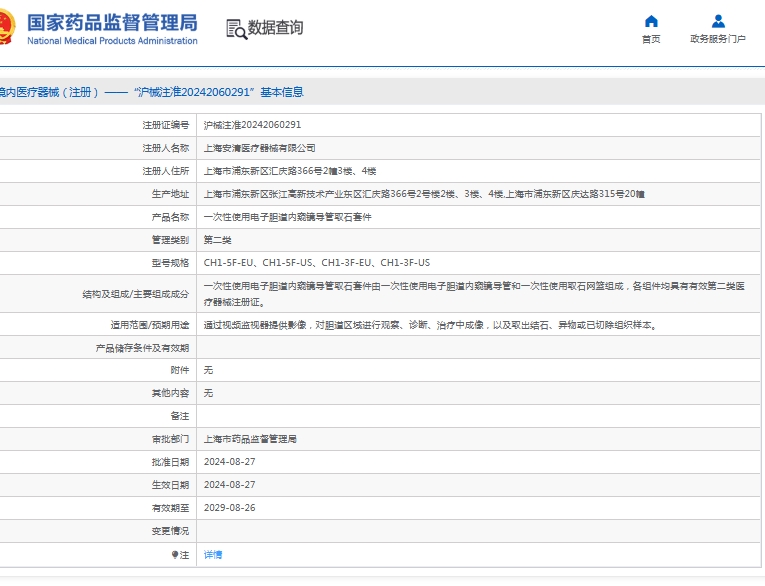765x586 pixels.
Task: Click the 批准日期 label
Action: coord(170,462)
